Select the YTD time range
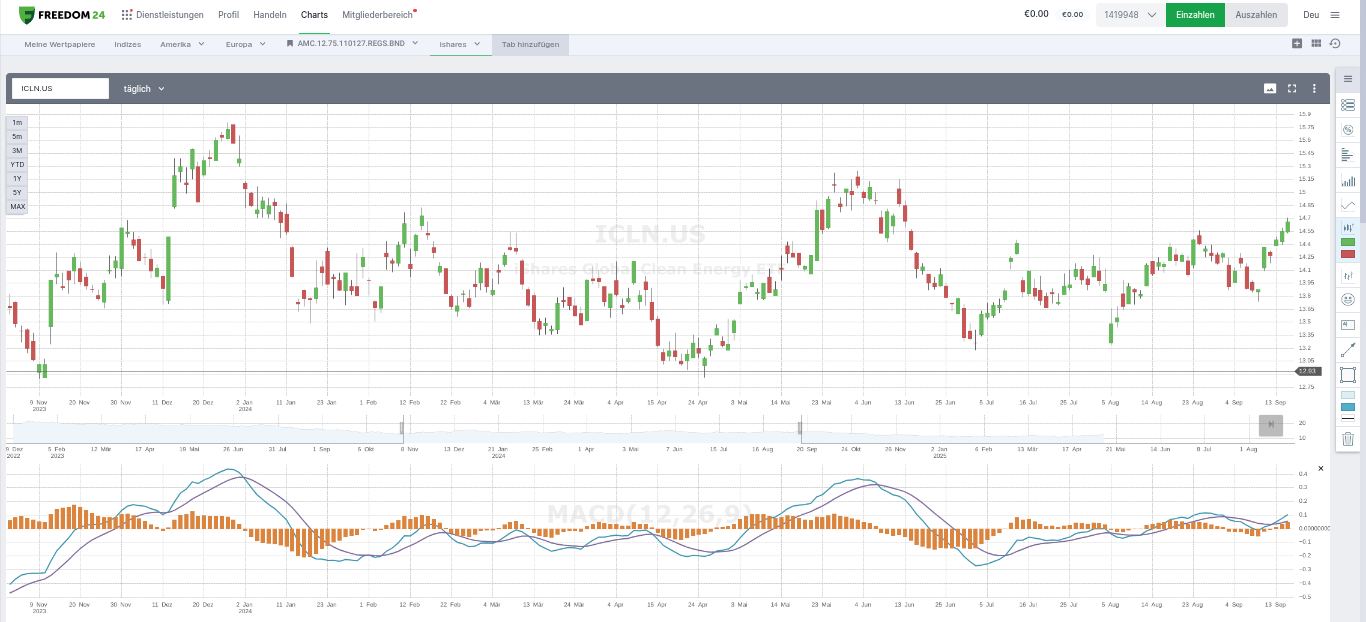This screenshot has height=622, width=1366. pos(17,164)
